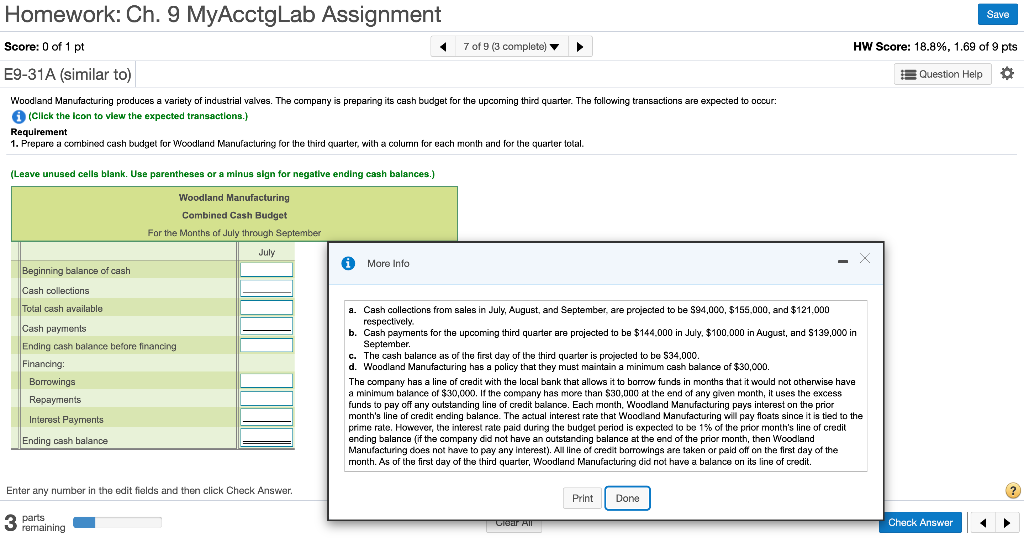The height and width of the screenshot is (543, 1024).
Task: Click 'Woodland Manufacturing' table heading
Action: point(234,197)
